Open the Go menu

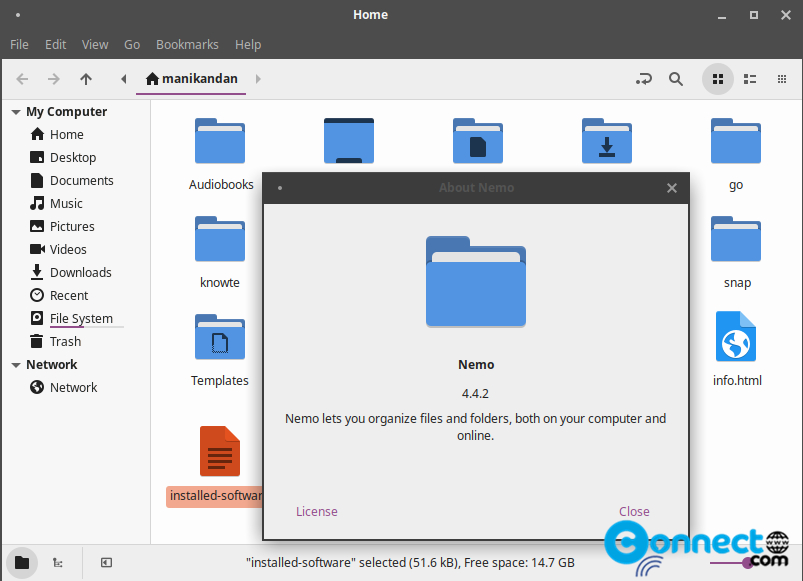click(132, 45)
